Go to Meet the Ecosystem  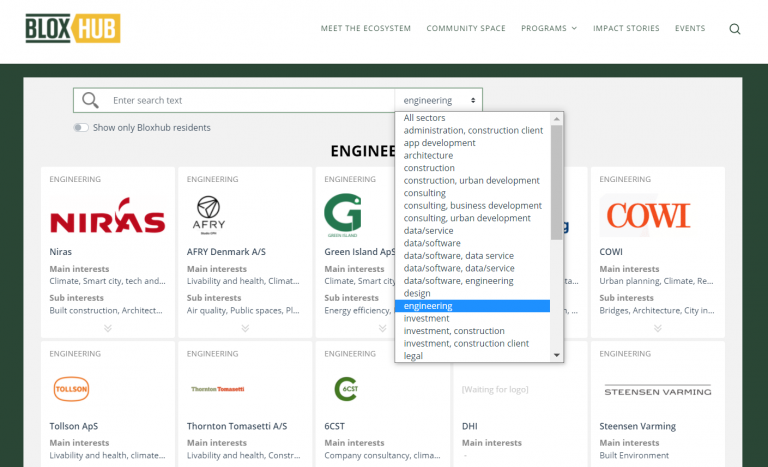pos(366,28)
